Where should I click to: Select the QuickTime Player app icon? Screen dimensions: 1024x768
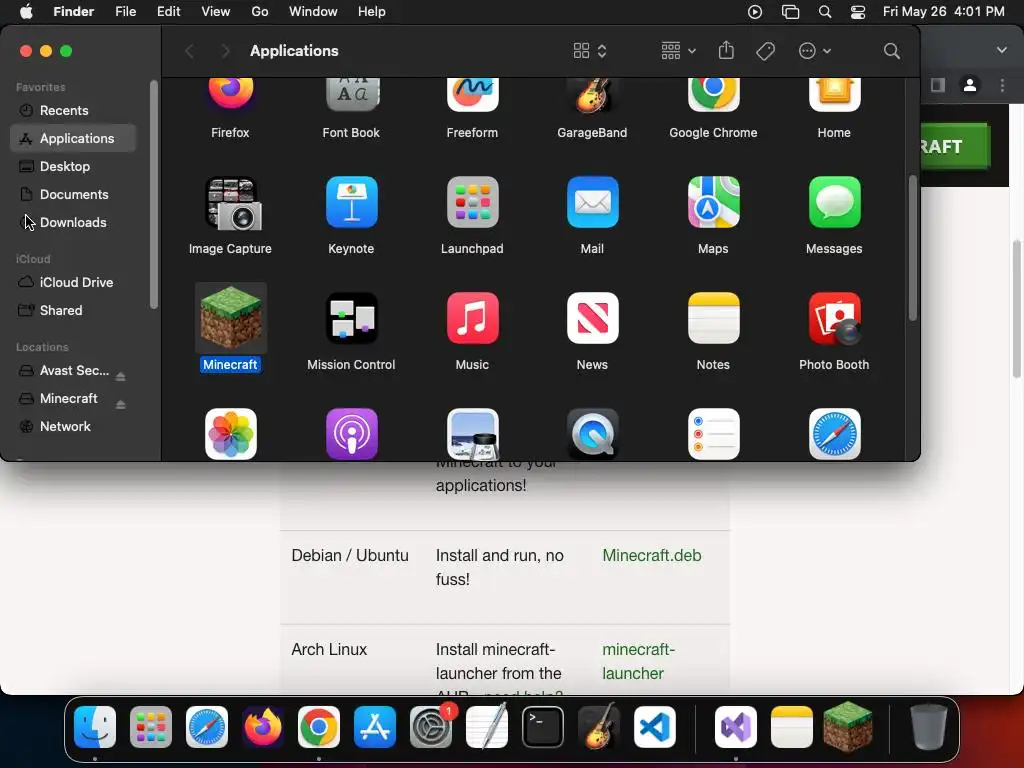(592, 434)
